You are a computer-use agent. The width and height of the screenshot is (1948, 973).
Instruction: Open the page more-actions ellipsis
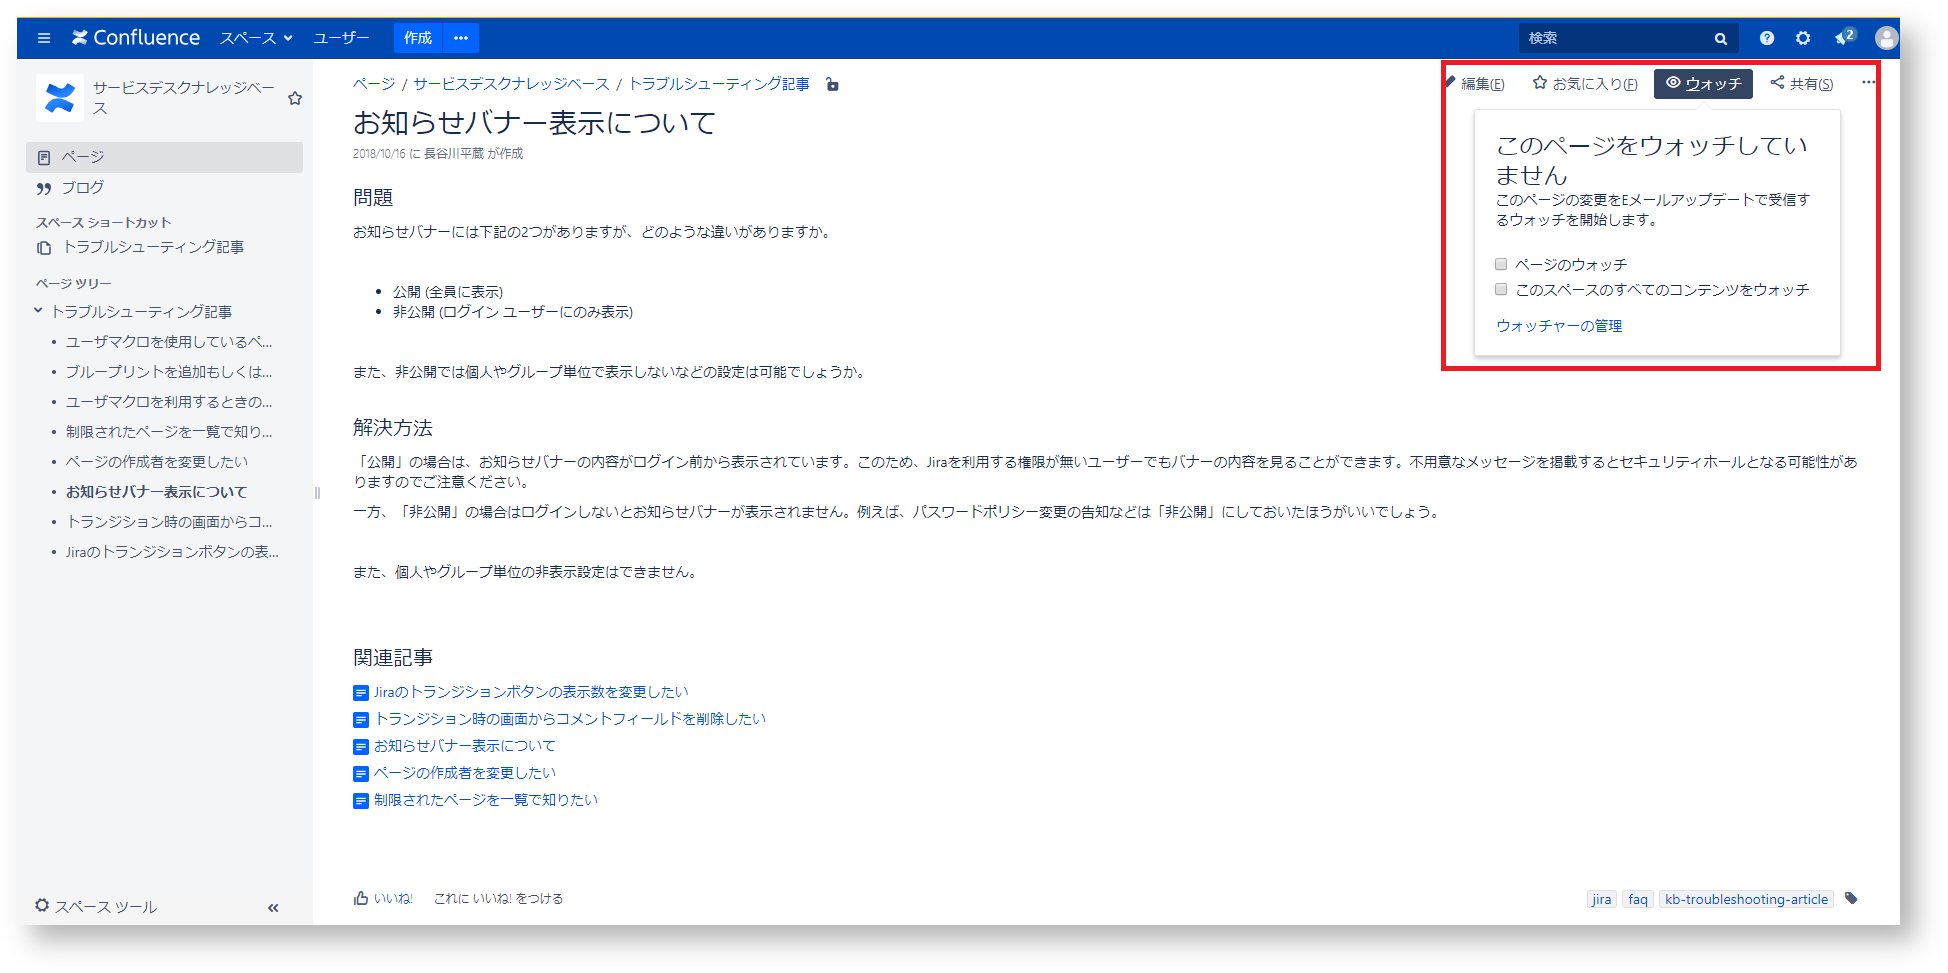[x=1868, y=83]
